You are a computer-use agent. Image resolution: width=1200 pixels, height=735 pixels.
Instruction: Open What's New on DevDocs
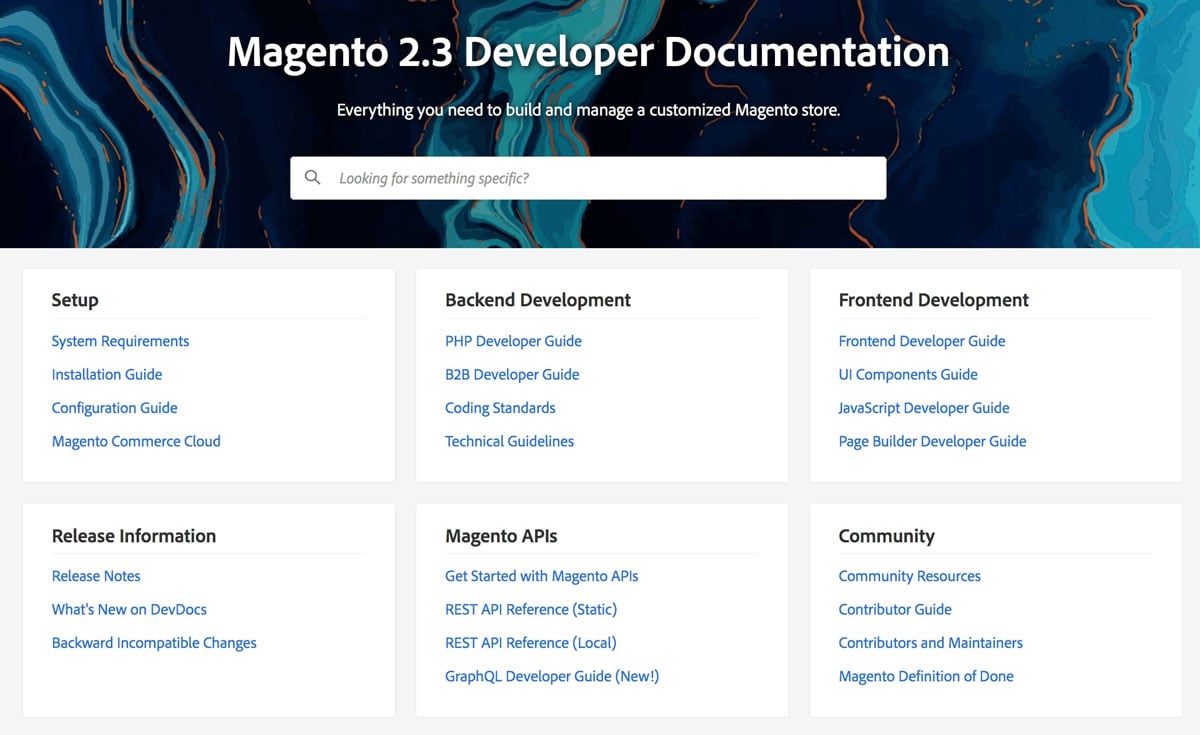[129, 609]
